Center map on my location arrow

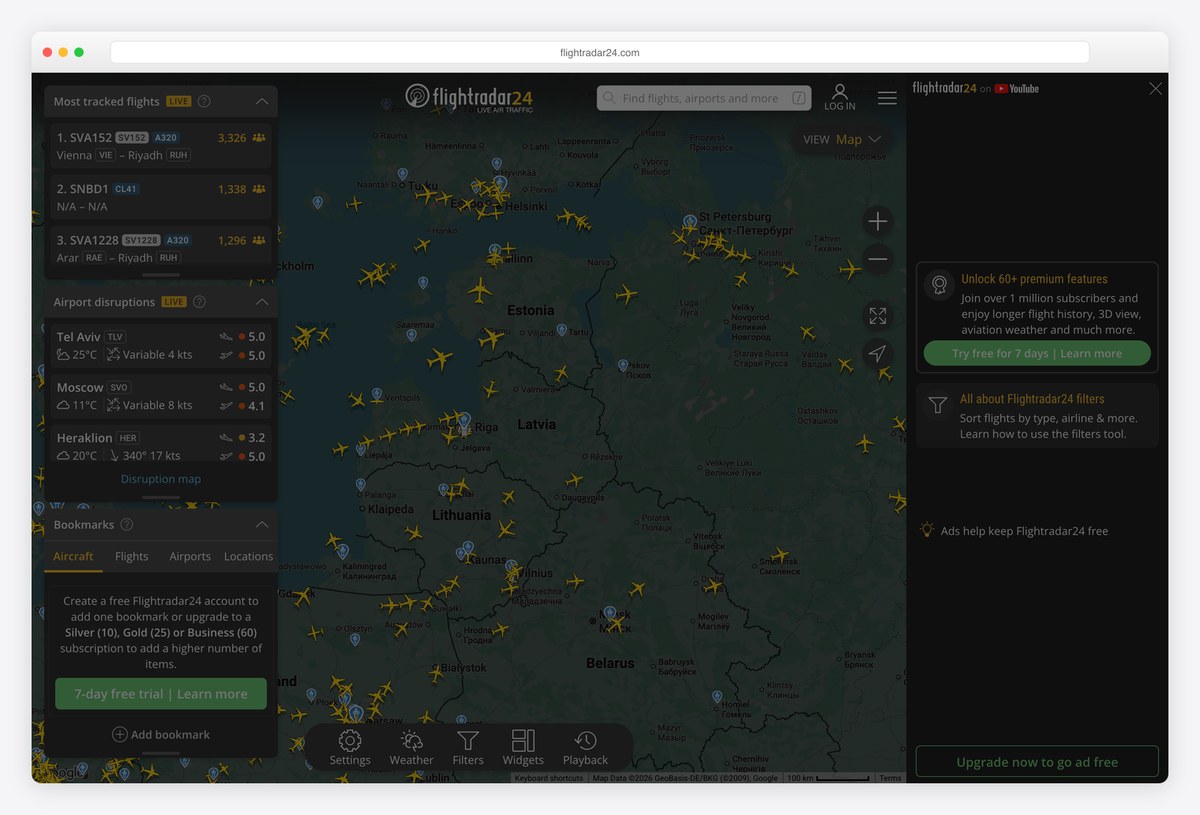pos(878,354)
